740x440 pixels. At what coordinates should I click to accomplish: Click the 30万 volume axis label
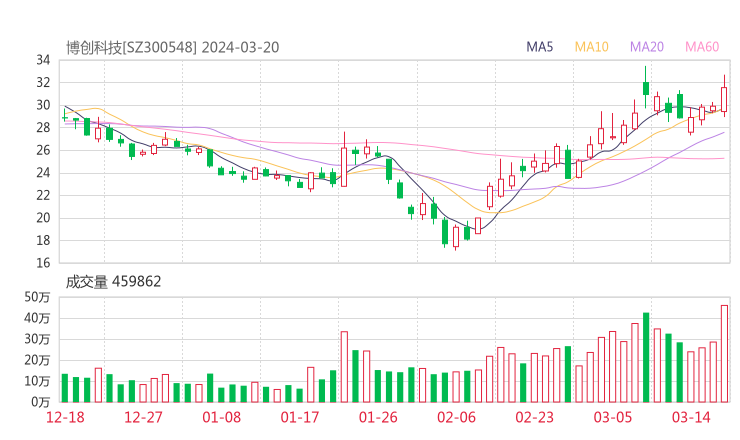click(x=37, y=339)
